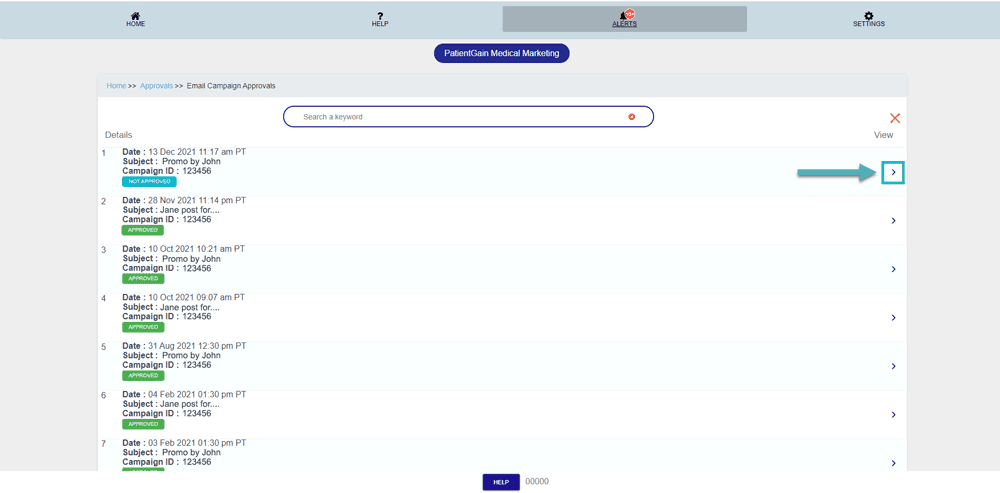Open Help via question mark icon
The height and width of the screenshot is (493, 1000).
pyautogui.click(x=380, y=16)
